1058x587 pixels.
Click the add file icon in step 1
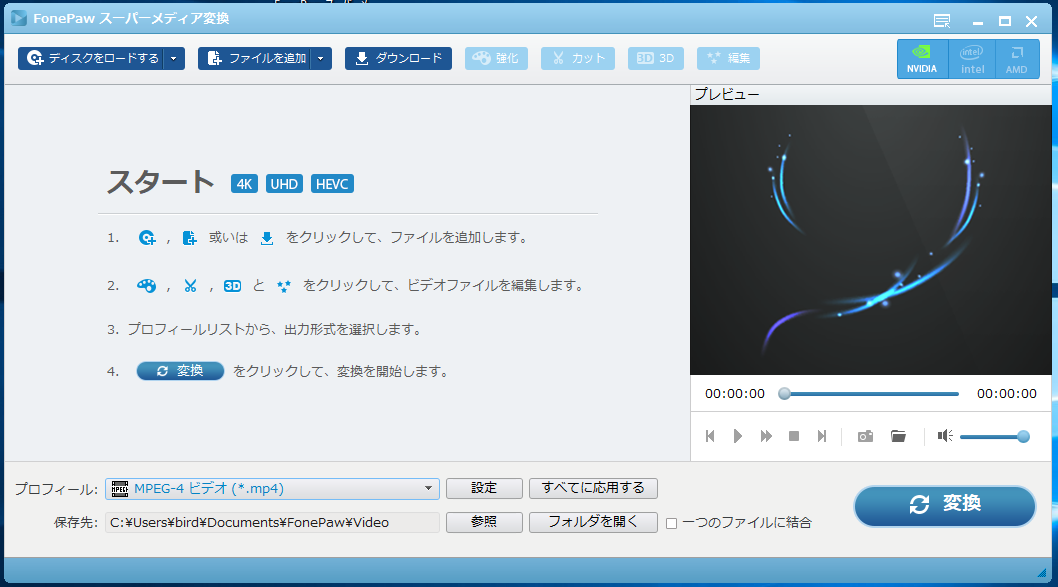[x=190, y=238]
